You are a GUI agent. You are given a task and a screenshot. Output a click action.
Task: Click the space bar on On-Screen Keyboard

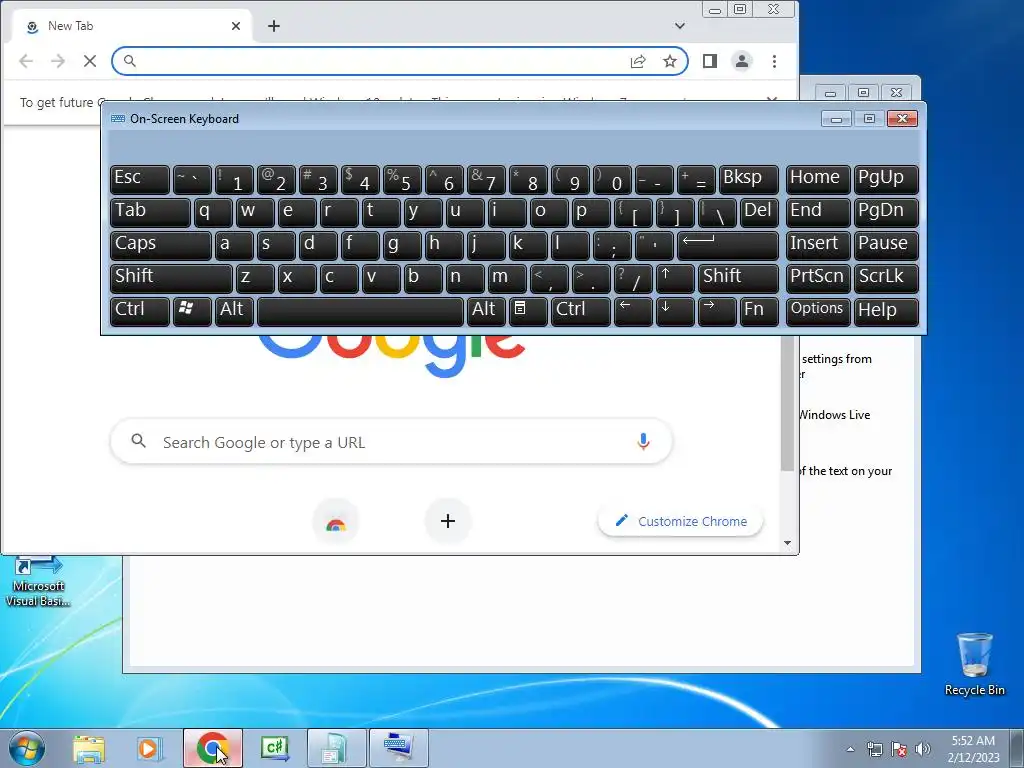pos(360,311)
